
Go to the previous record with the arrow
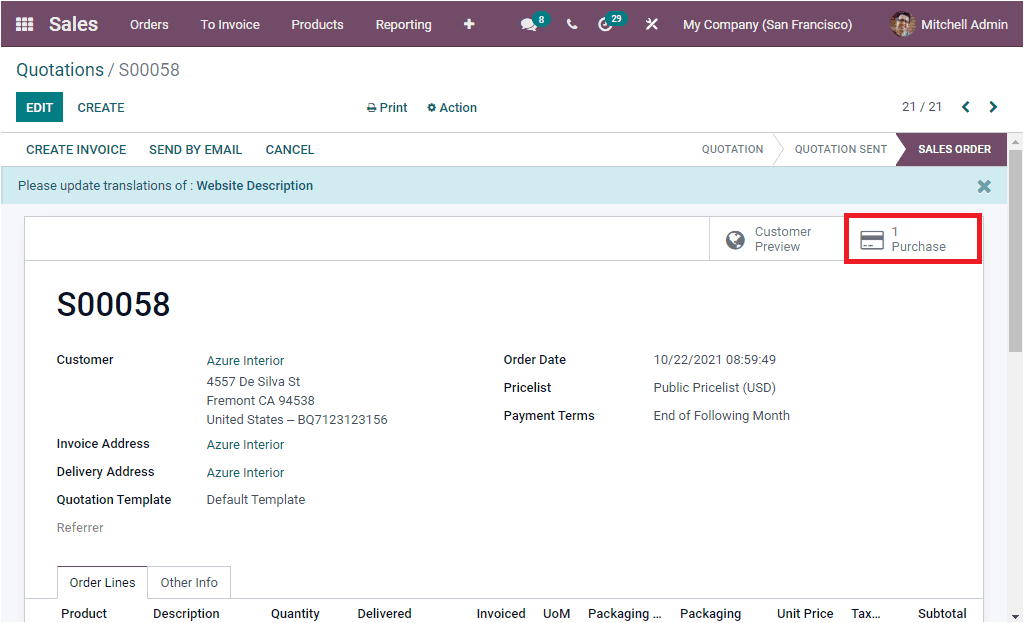tap(965, 106)
